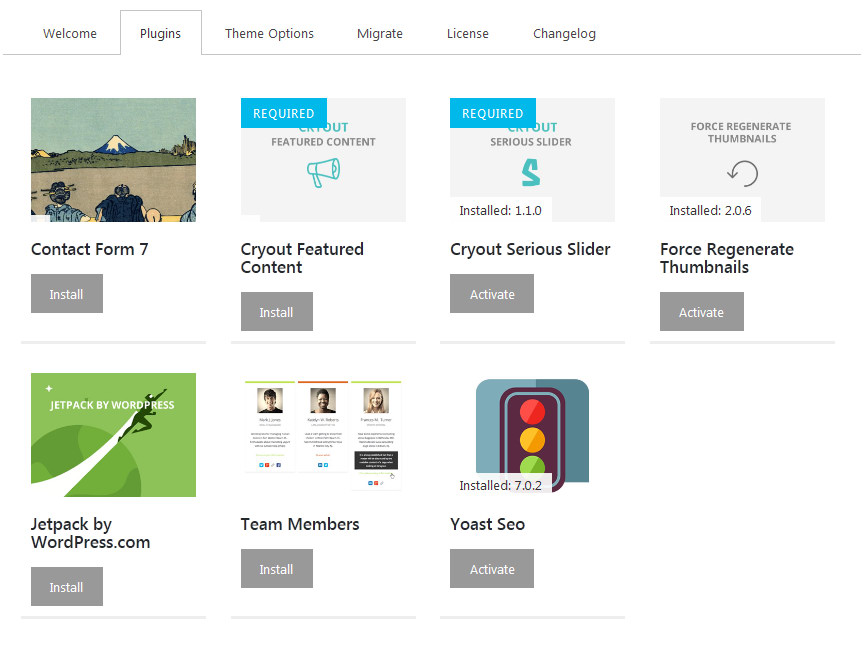Click the Team Members title

300,524
